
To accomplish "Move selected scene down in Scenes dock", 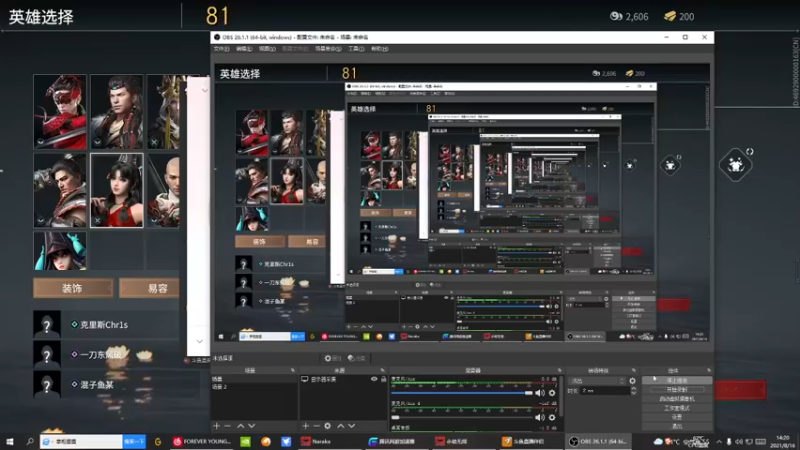I will 252,426.
